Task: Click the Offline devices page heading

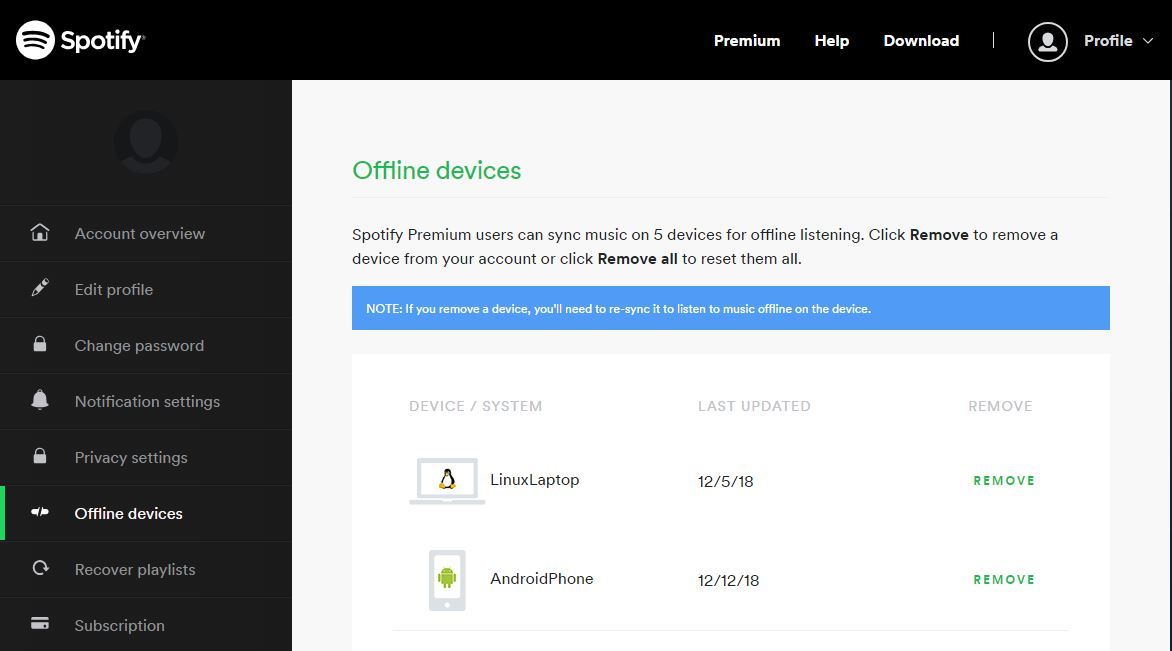Action: point(437,170)
